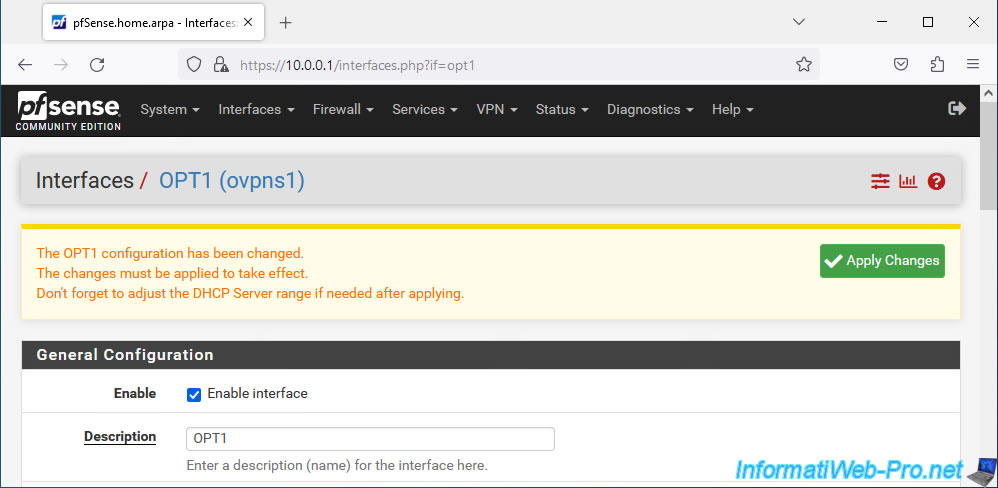
Task: Click 'The OPT1 configuration has been changed.' text
Action: pyautogui.click(x=170, y=253)
